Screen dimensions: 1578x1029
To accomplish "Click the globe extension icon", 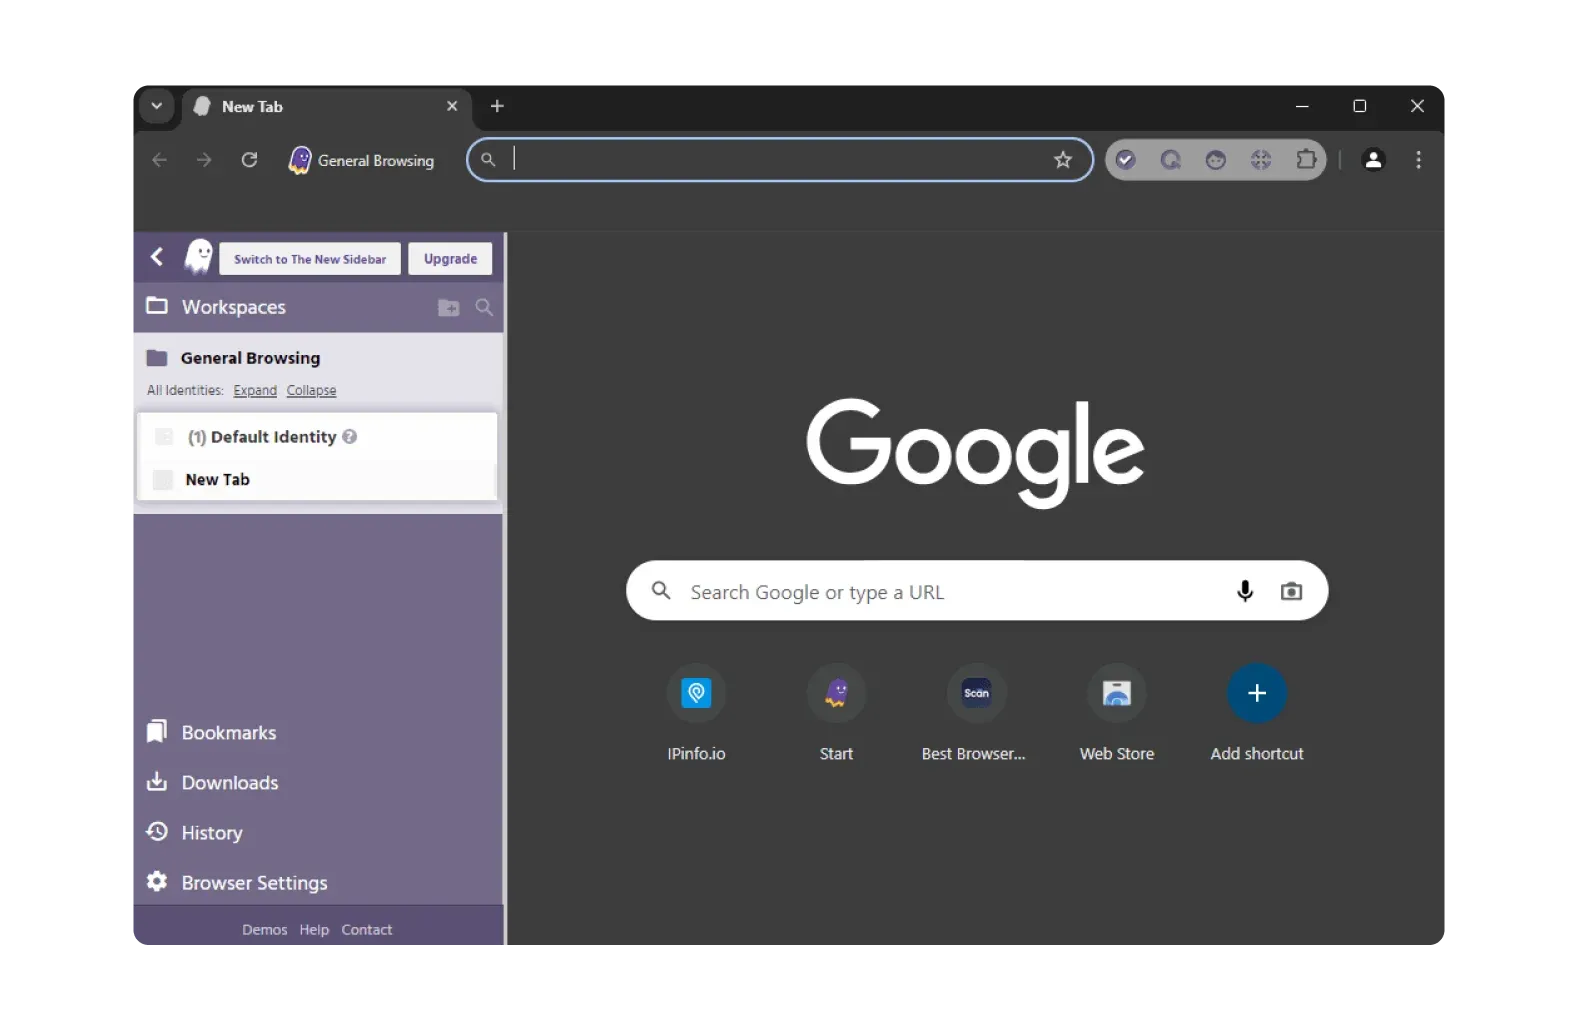I will [1261, 160].
